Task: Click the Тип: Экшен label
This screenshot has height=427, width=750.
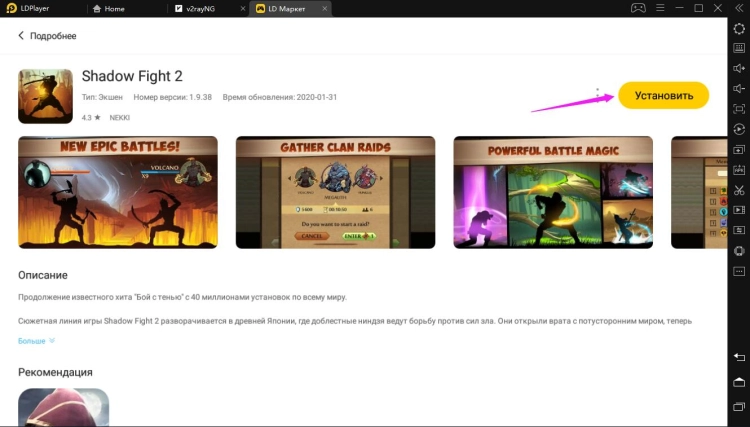Action: coord(102,97)
